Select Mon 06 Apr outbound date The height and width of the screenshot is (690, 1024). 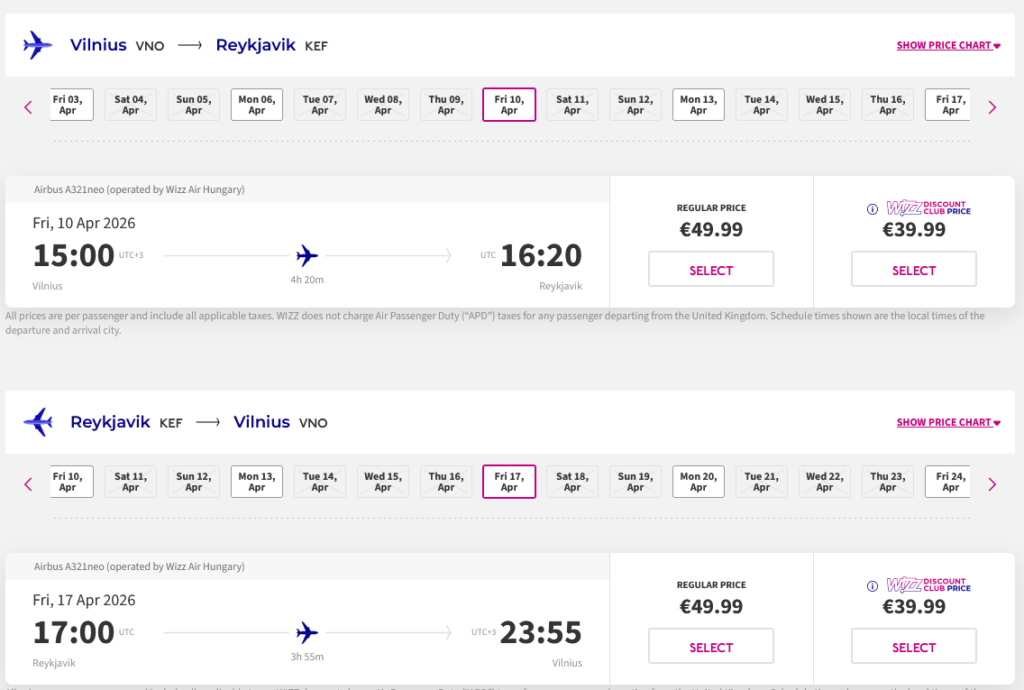coord(257,105)
